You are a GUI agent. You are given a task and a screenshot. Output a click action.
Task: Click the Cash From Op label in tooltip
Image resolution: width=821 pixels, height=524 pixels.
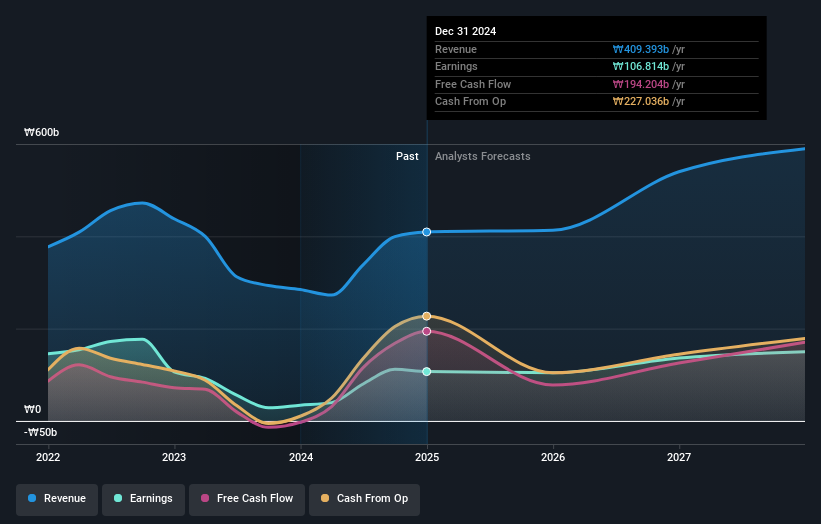471,102
